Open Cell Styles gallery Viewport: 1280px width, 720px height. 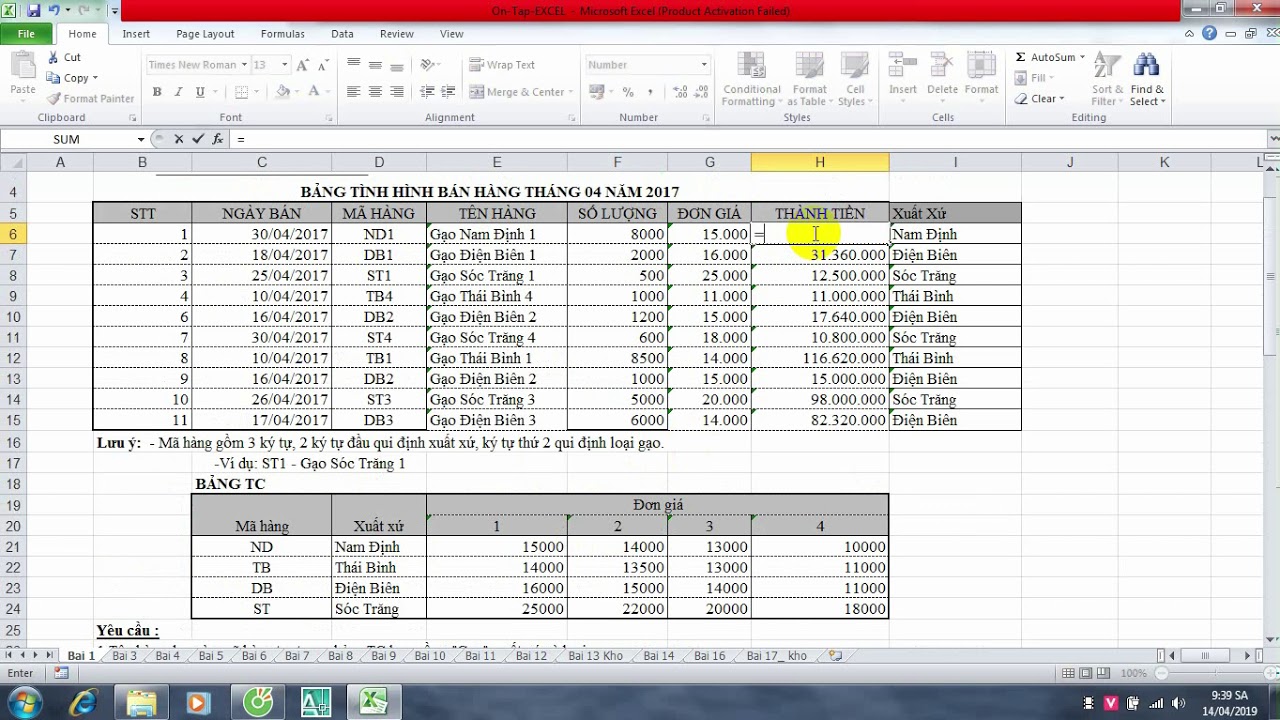[x=854, y=79]
